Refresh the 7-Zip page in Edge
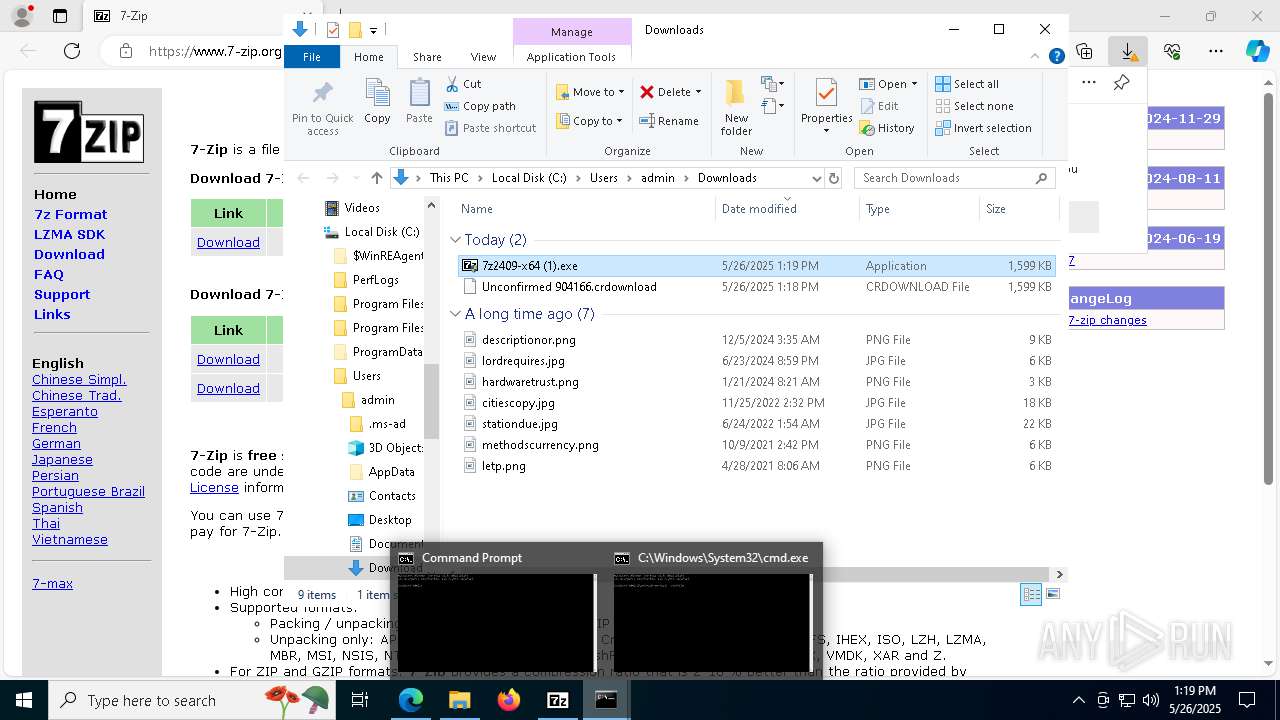The image size is (1280, 720). (x=72, y=51)
